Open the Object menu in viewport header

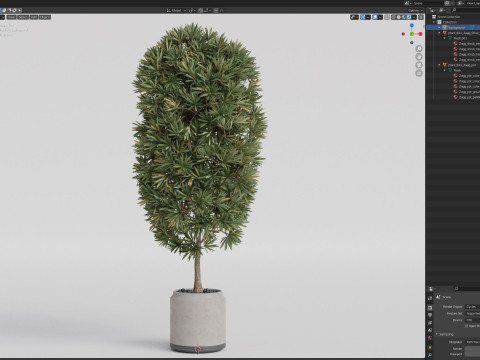[x=45, y=17]
